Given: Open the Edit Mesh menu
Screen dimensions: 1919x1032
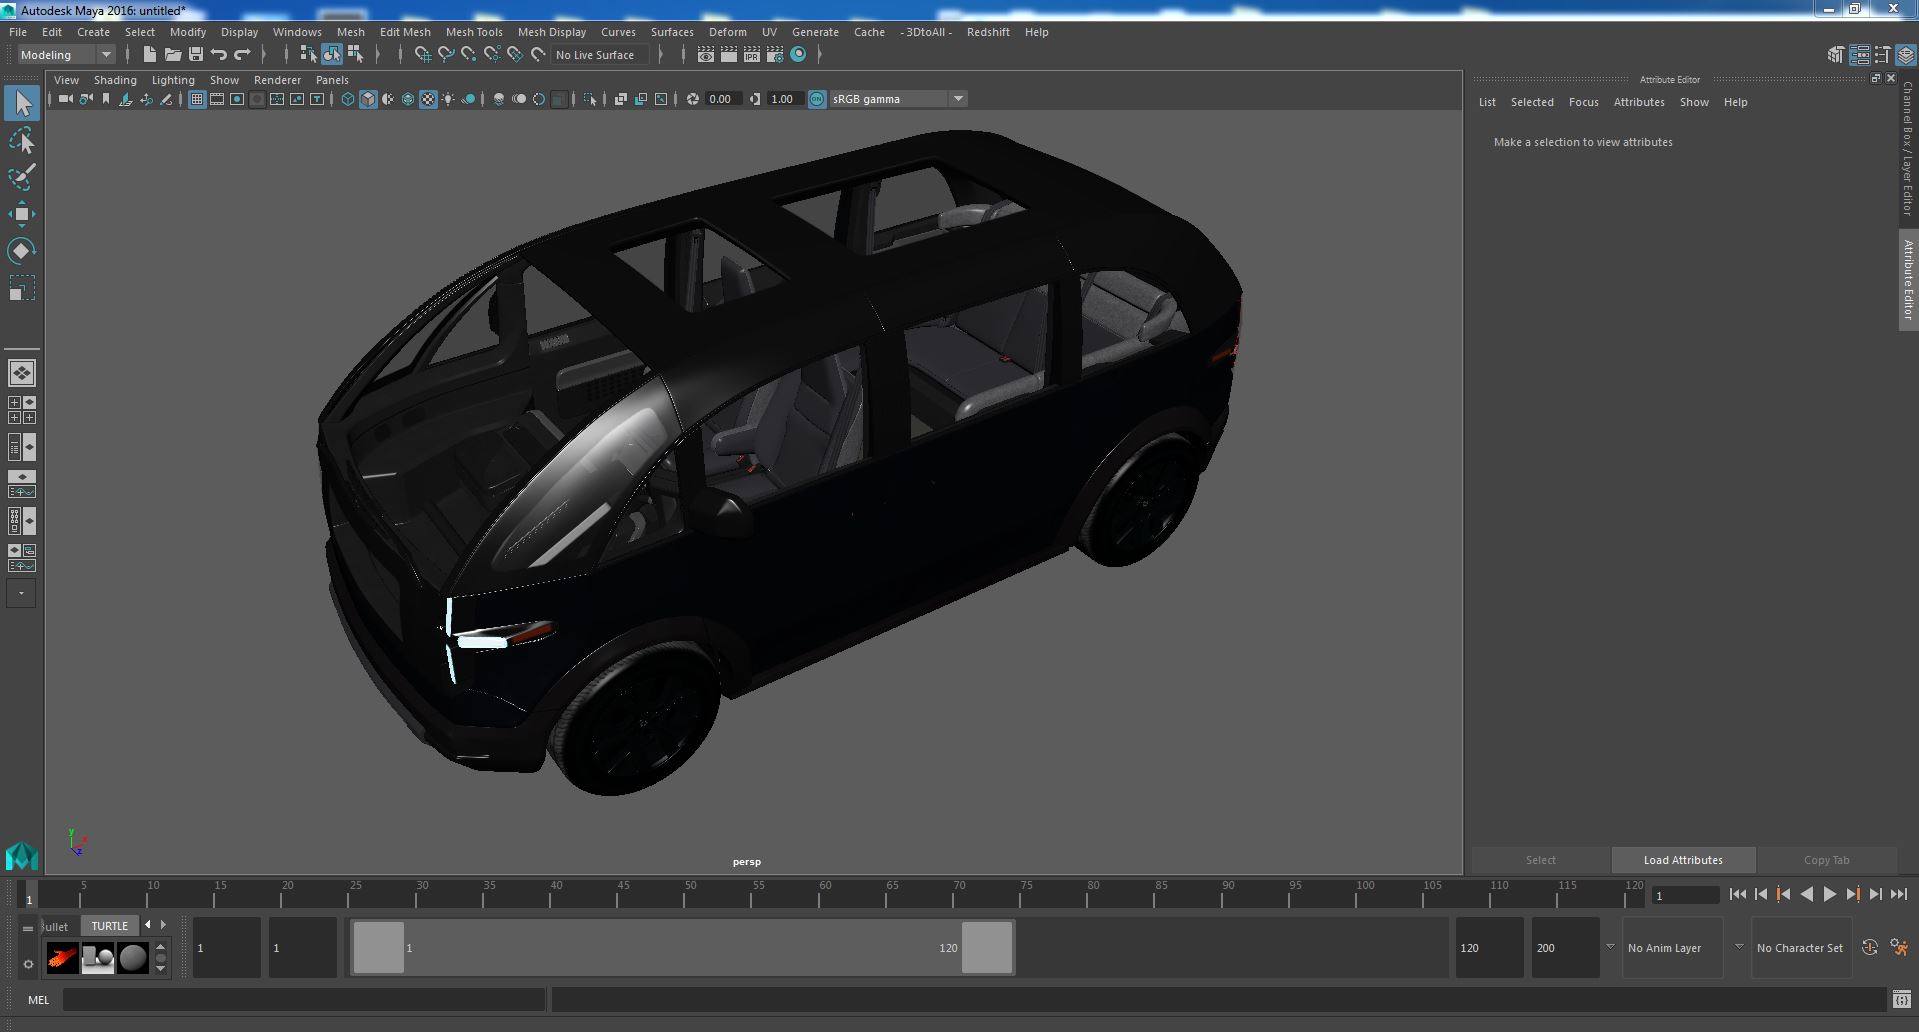Looking at the screenshot, I should pos(405,32).
